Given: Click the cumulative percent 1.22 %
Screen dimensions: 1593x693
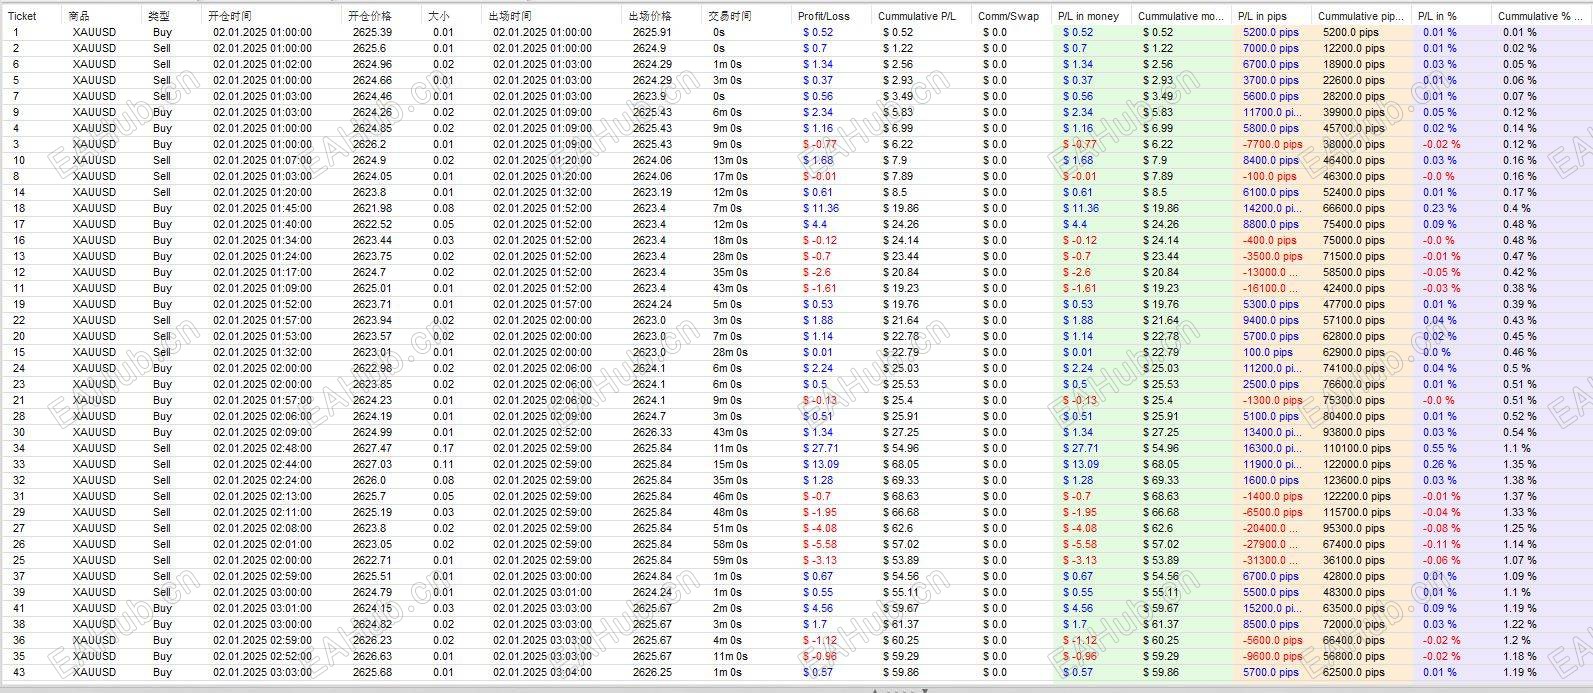Looking at the screenshot, I should tap(1520, 624).
